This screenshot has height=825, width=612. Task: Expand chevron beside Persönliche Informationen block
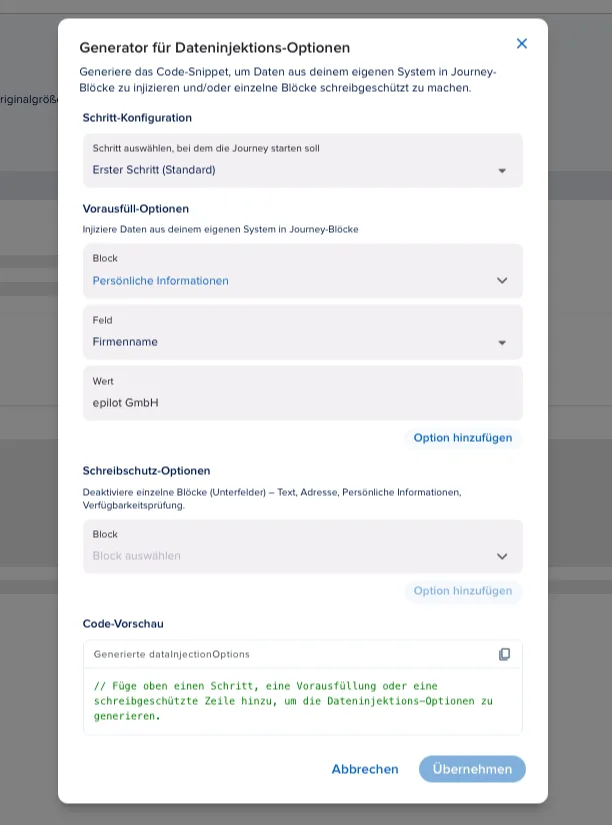[502, 280]
